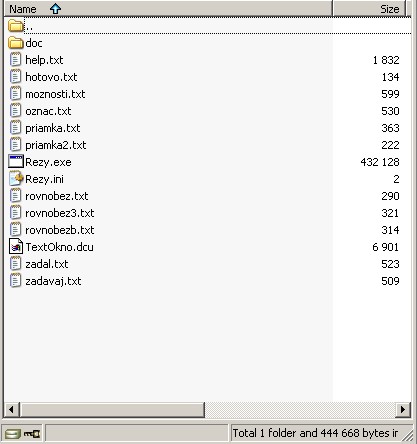Click the status bar text showing total bytes

pyautogui.click(x=315, y=433)
